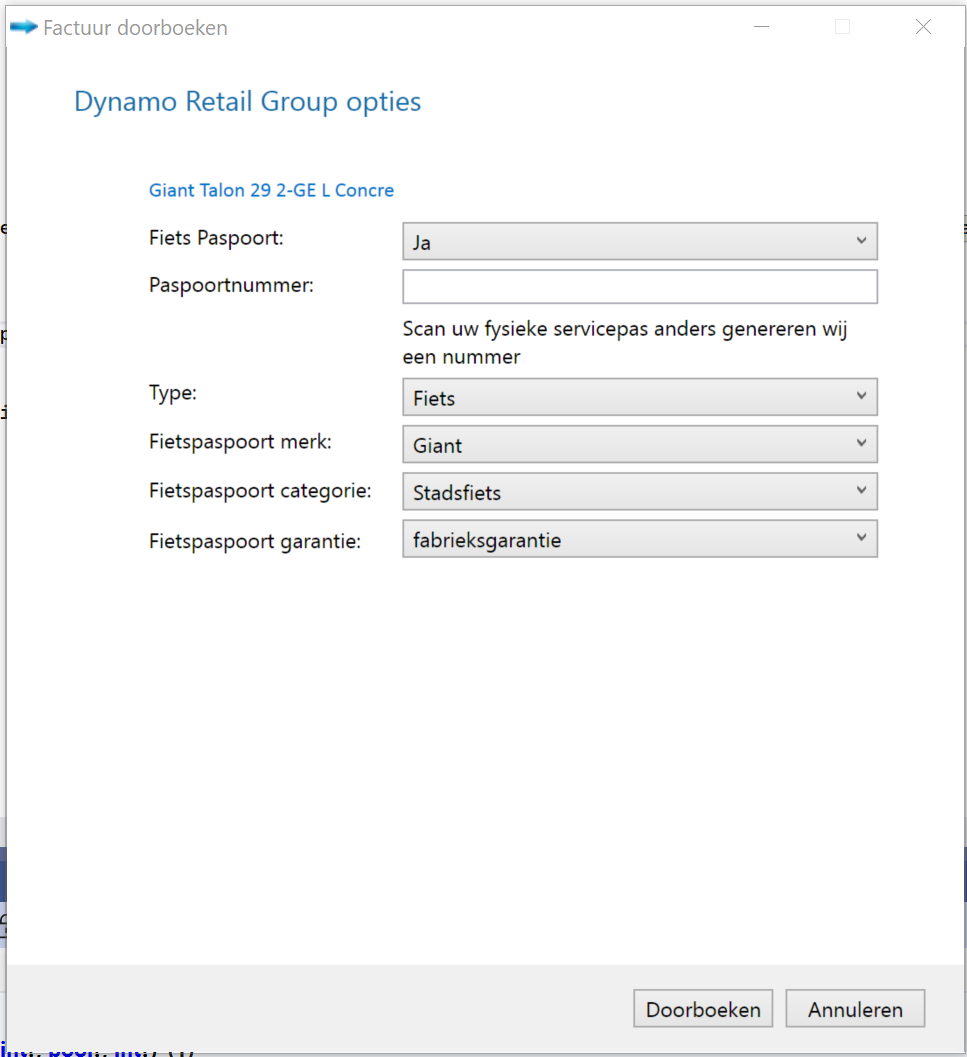This screenshot has width=967, height=1057.
Task: Open the Fiets Paspoort dropdown showing Ja
Action: 640,241
